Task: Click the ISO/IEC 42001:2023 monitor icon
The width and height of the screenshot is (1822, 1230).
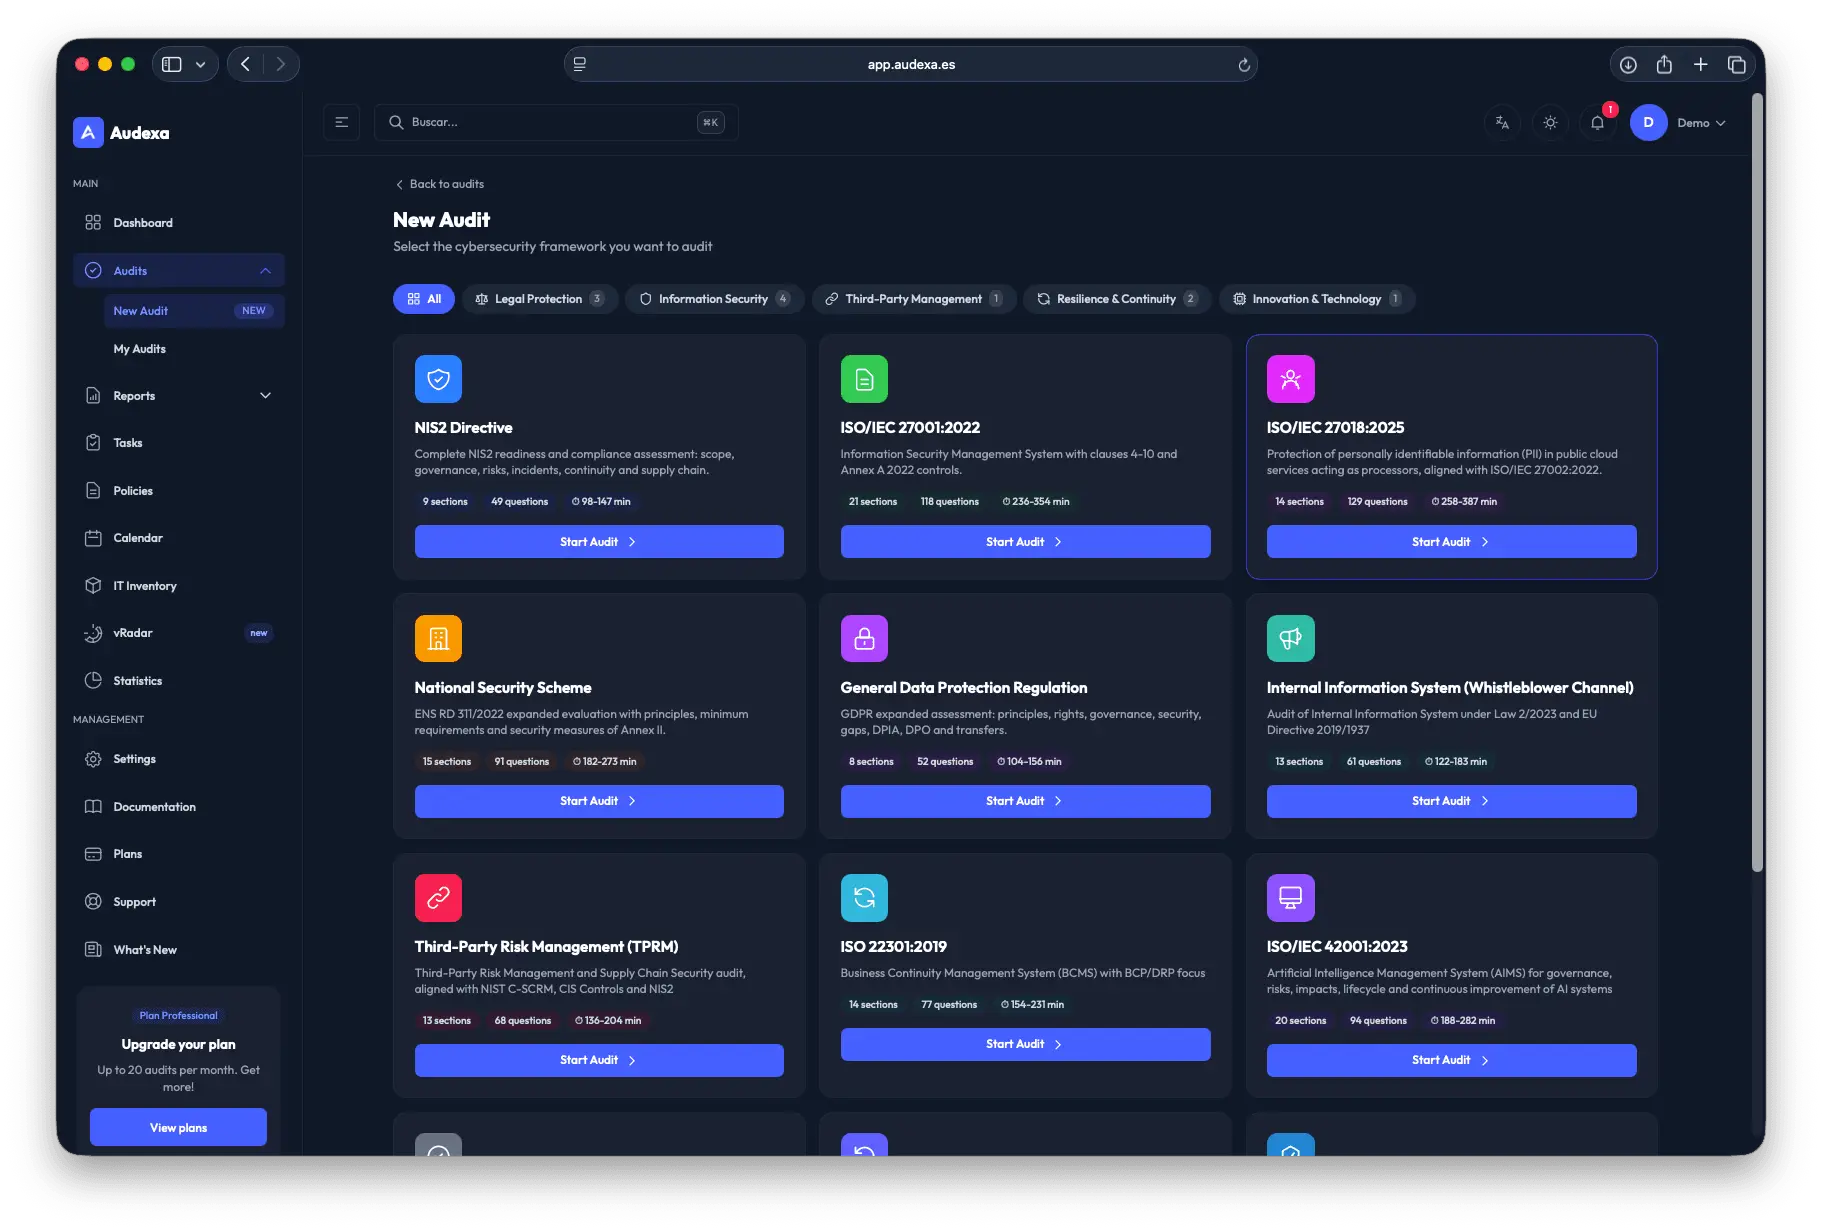Action: (1290, 898)
